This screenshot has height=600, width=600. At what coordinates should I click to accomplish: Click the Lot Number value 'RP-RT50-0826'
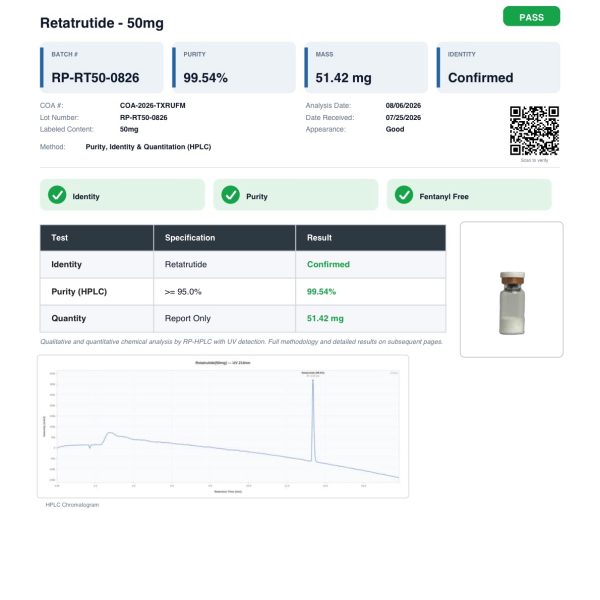point(143,117)
